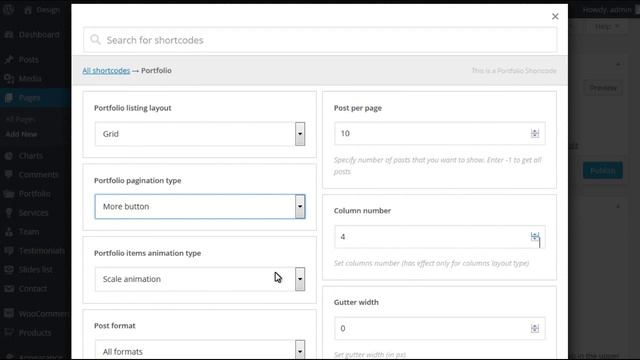
Task: Open Dashboard in the admin sidebar
Action: pyautogui.click(x=39, y=35)
